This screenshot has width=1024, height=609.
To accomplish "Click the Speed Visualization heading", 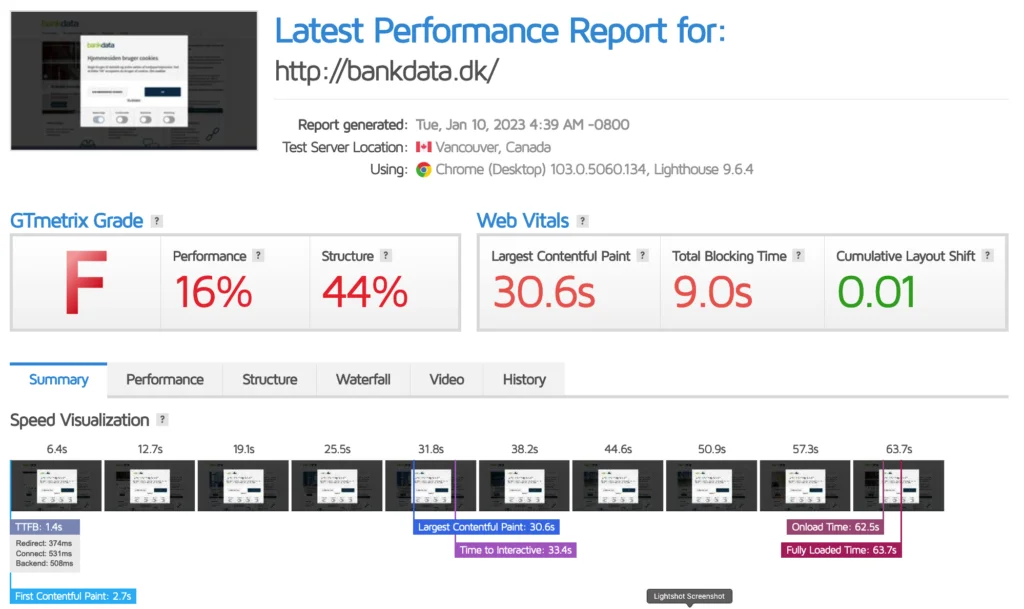I will (x=80, y=420).
